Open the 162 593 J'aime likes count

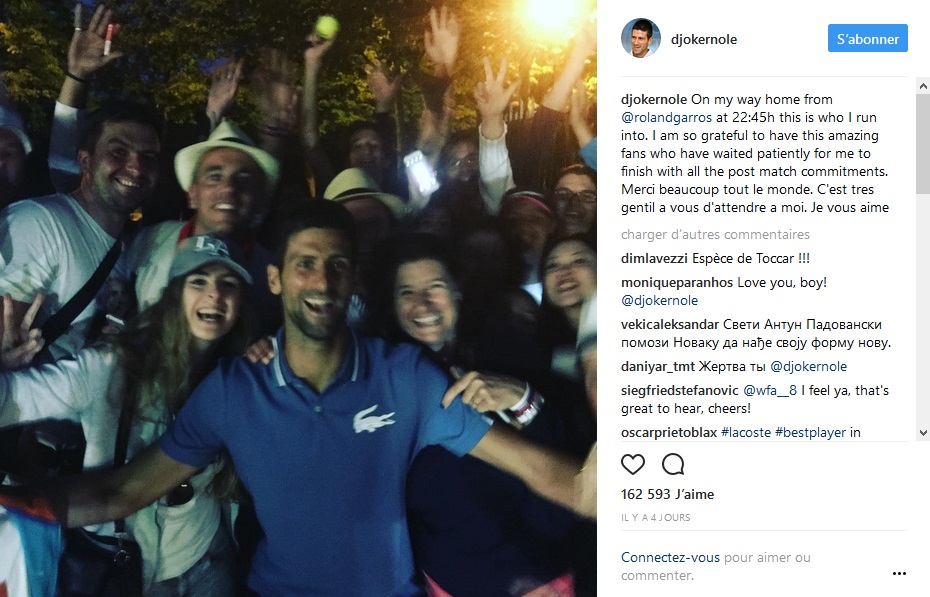coord(667,494)
